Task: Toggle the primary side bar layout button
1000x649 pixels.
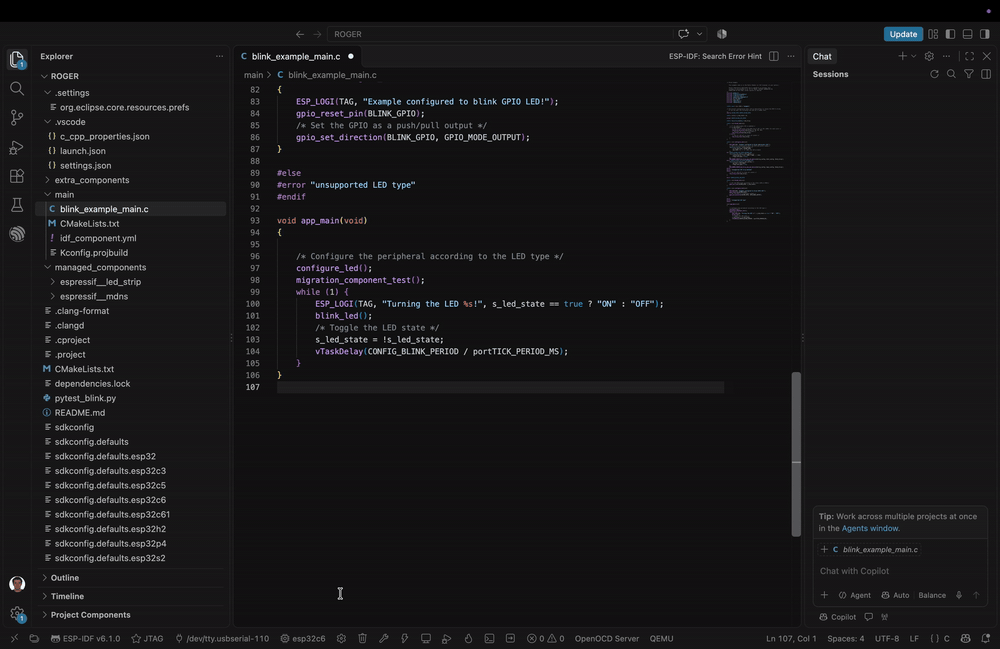Action: pos(950,34)
